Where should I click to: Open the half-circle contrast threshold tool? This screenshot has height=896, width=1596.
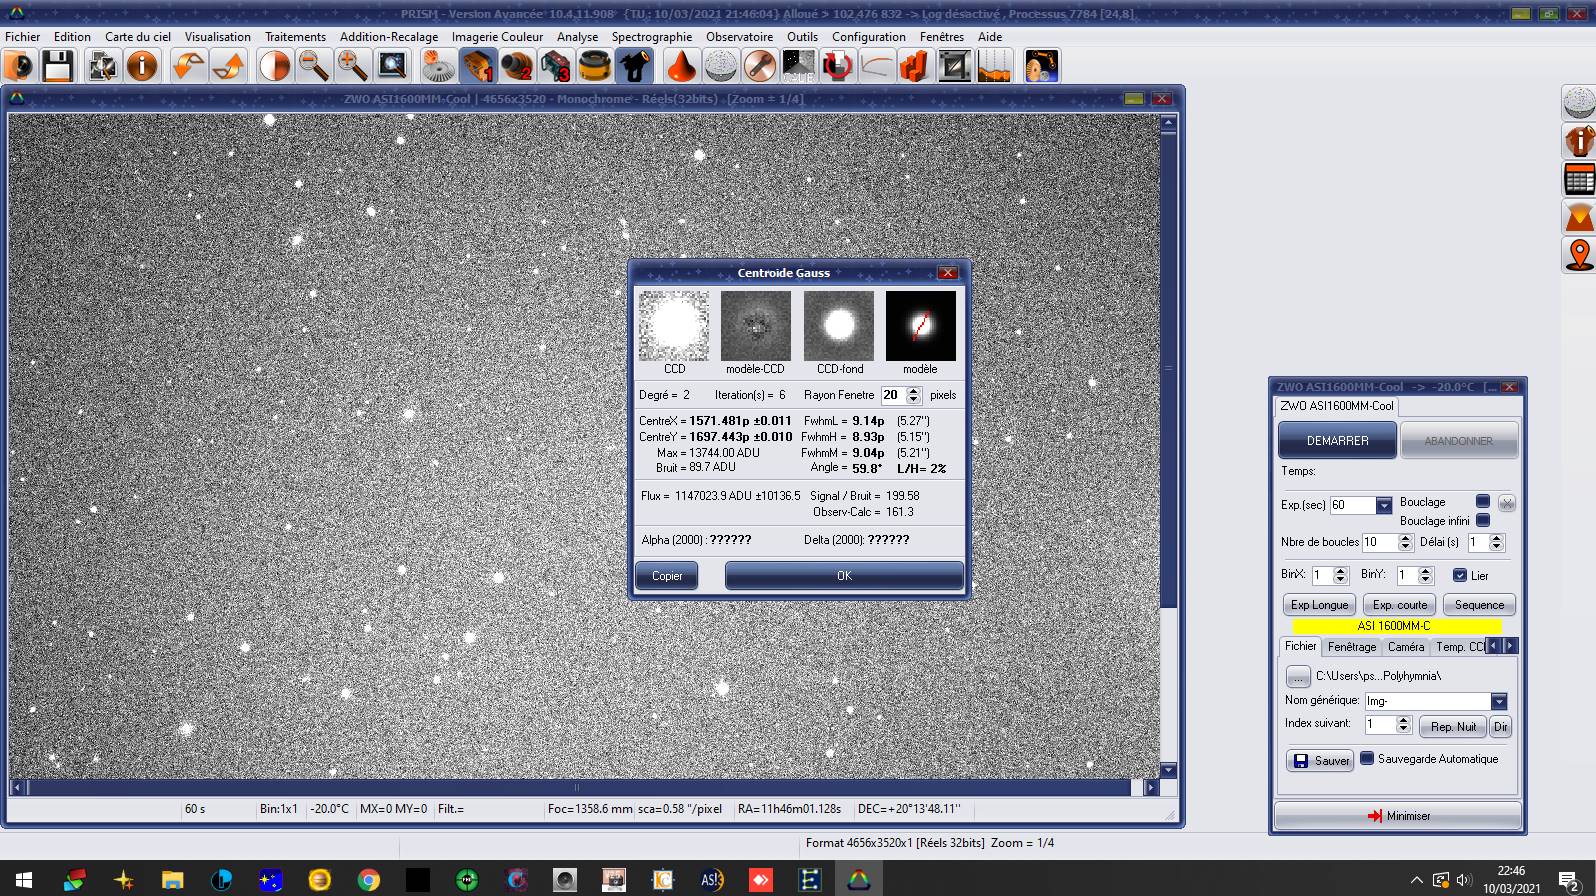click(x=274, y=66)
